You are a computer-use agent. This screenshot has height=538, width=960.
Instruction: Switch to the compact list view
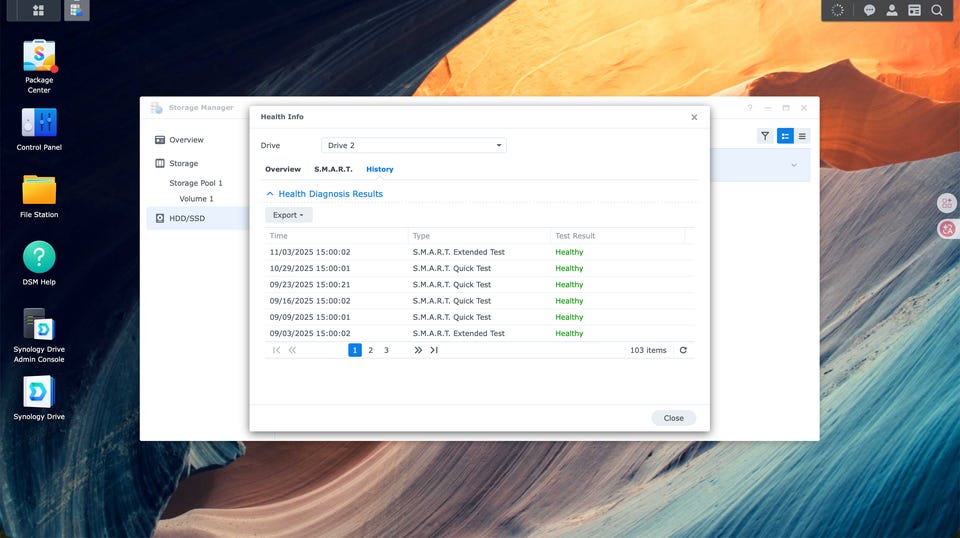click(x=802, y=136)
